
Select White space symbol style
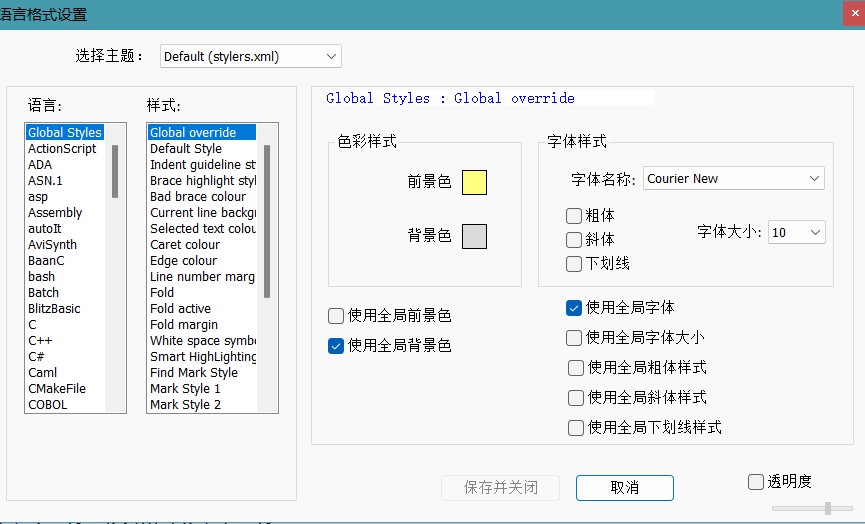[x=203, y=341]
